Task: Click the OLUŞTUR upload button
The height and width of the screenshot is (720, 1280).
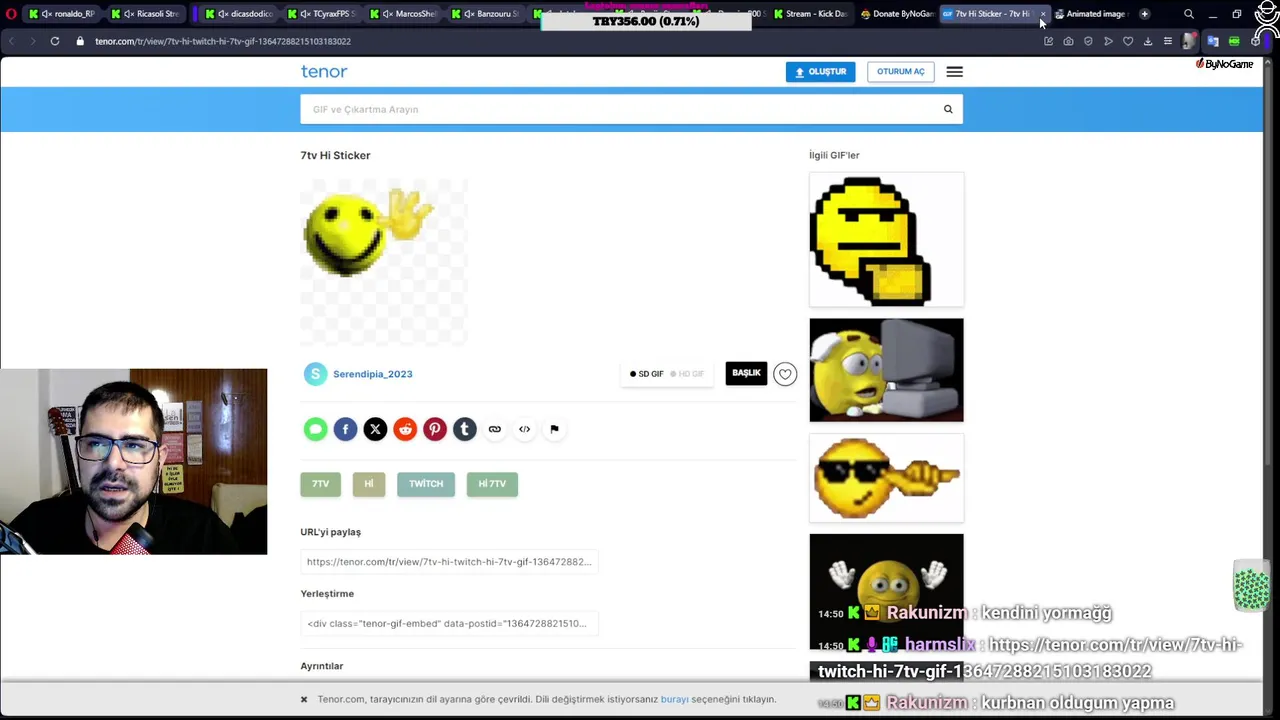Action: coord(820,72)
